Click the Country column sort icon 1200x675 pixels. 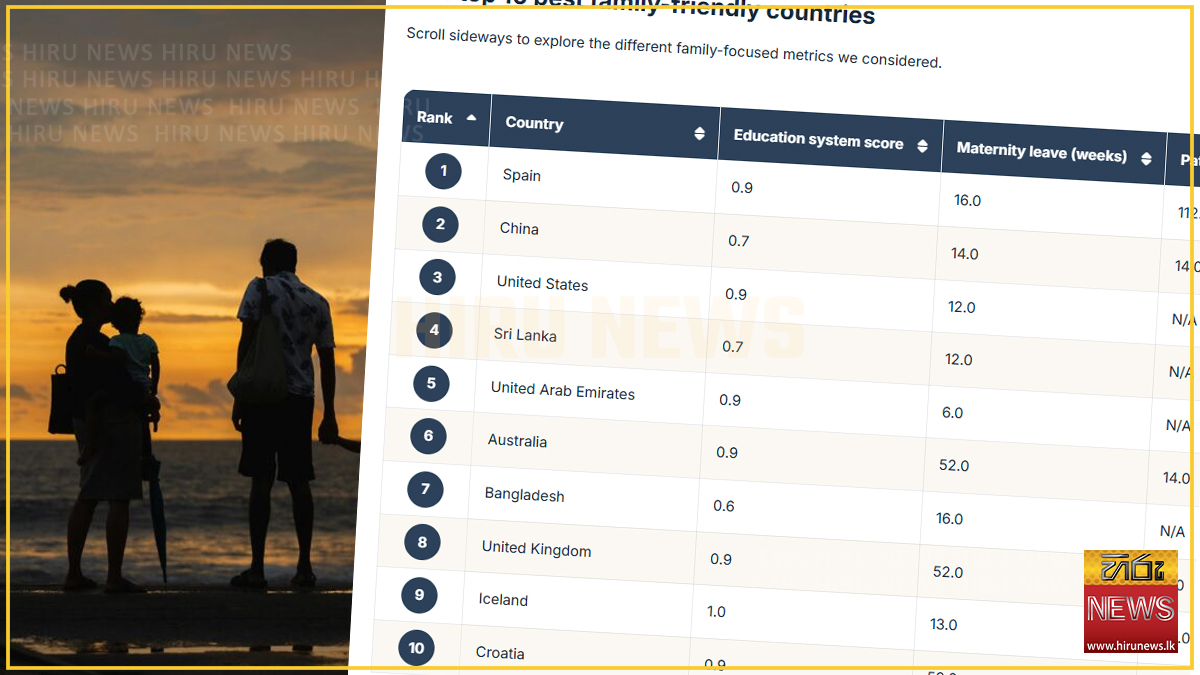click(x=699, y=134)
